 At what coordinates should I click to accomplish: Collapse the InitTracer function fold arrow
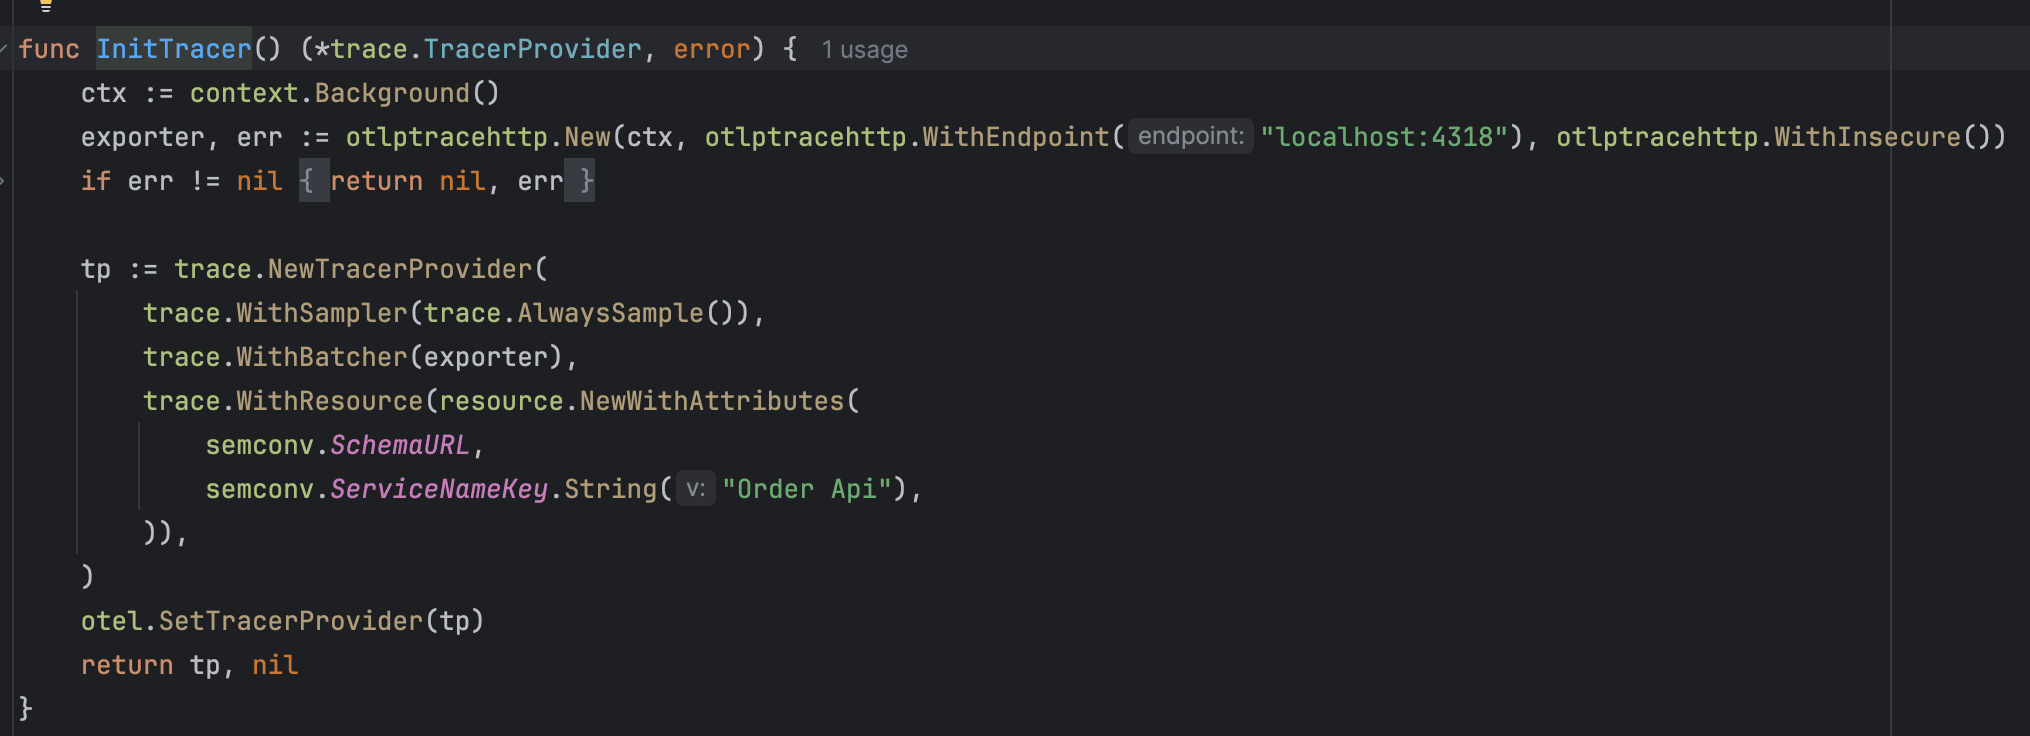4,49
